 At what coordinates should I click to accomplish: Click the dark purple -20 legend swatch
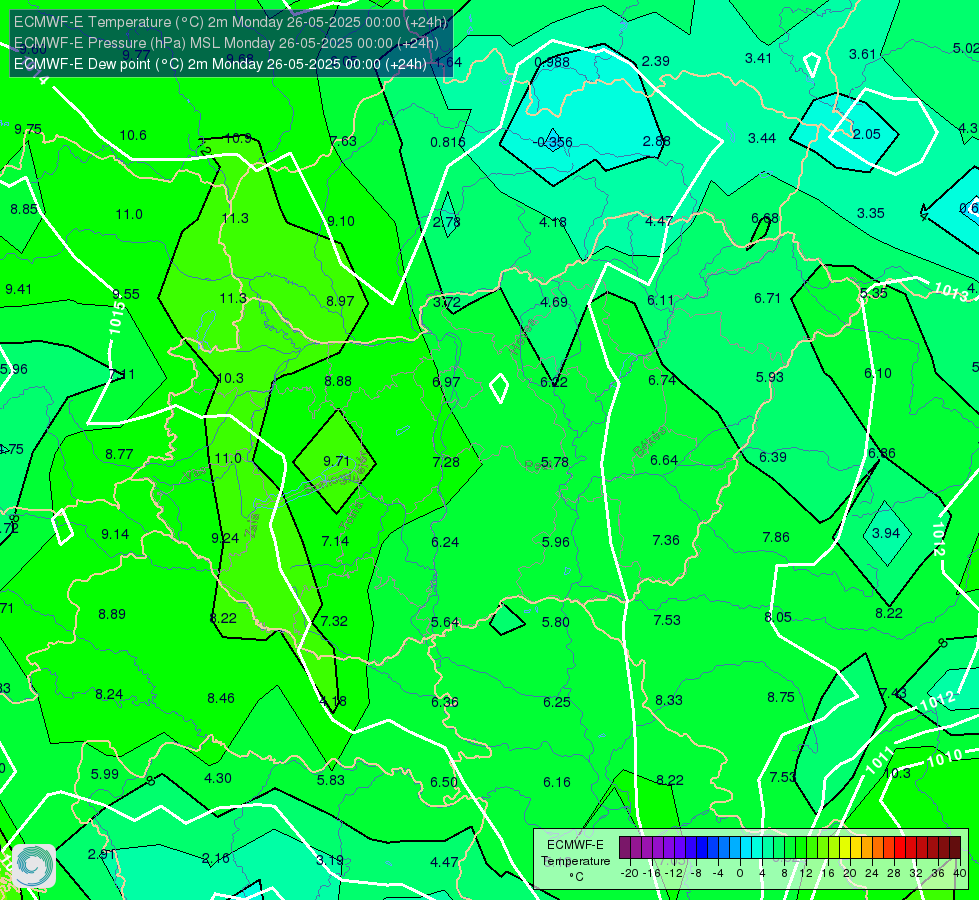tap(625, 848)
